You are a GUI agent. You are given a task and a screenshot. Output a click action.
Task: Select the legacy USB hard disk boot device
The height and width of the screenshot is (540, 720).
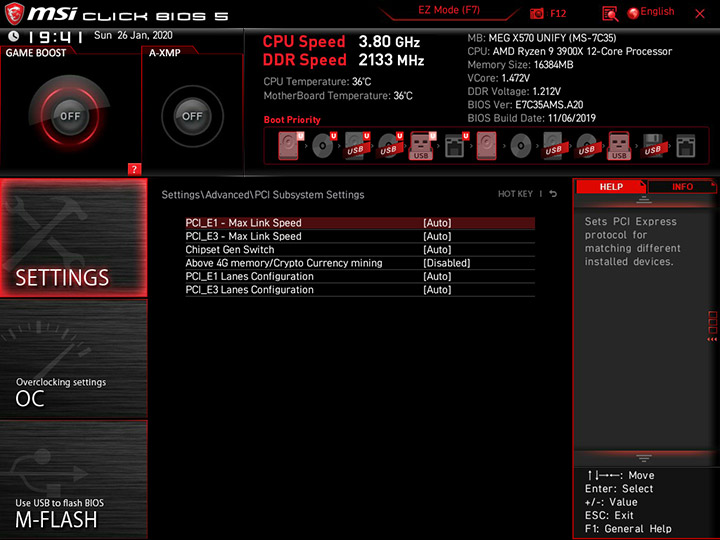(554, 146)
